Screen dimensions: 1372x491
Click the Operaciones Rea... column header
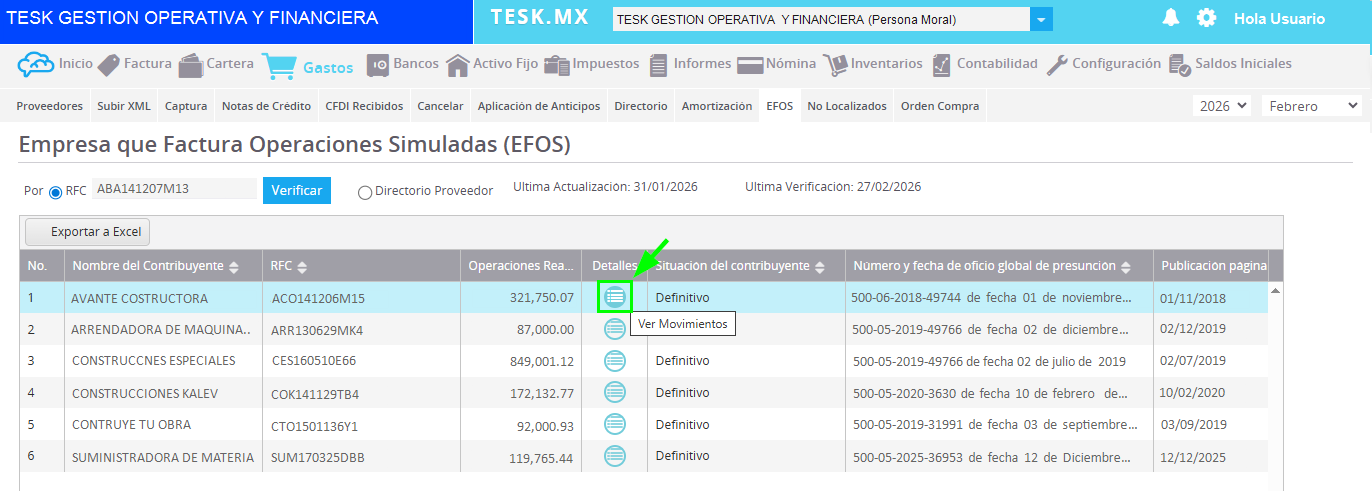(x=521, y=266)
